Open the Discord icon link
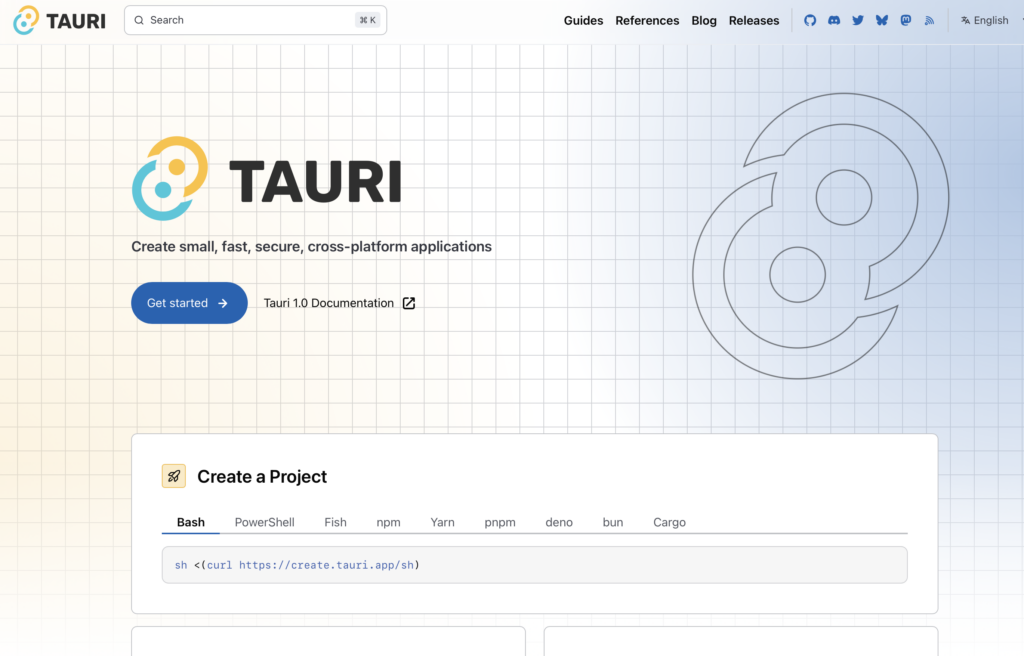 pos(834,20)
